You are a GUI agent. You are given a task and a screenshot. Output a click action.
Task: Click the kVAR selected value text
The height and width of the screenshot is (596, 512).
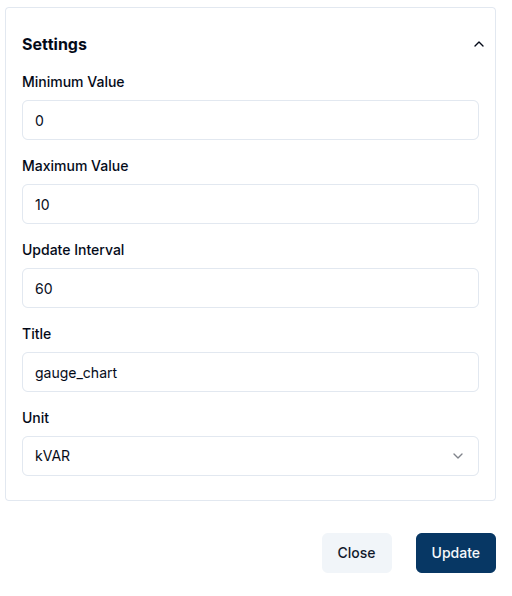coord(52,456)
